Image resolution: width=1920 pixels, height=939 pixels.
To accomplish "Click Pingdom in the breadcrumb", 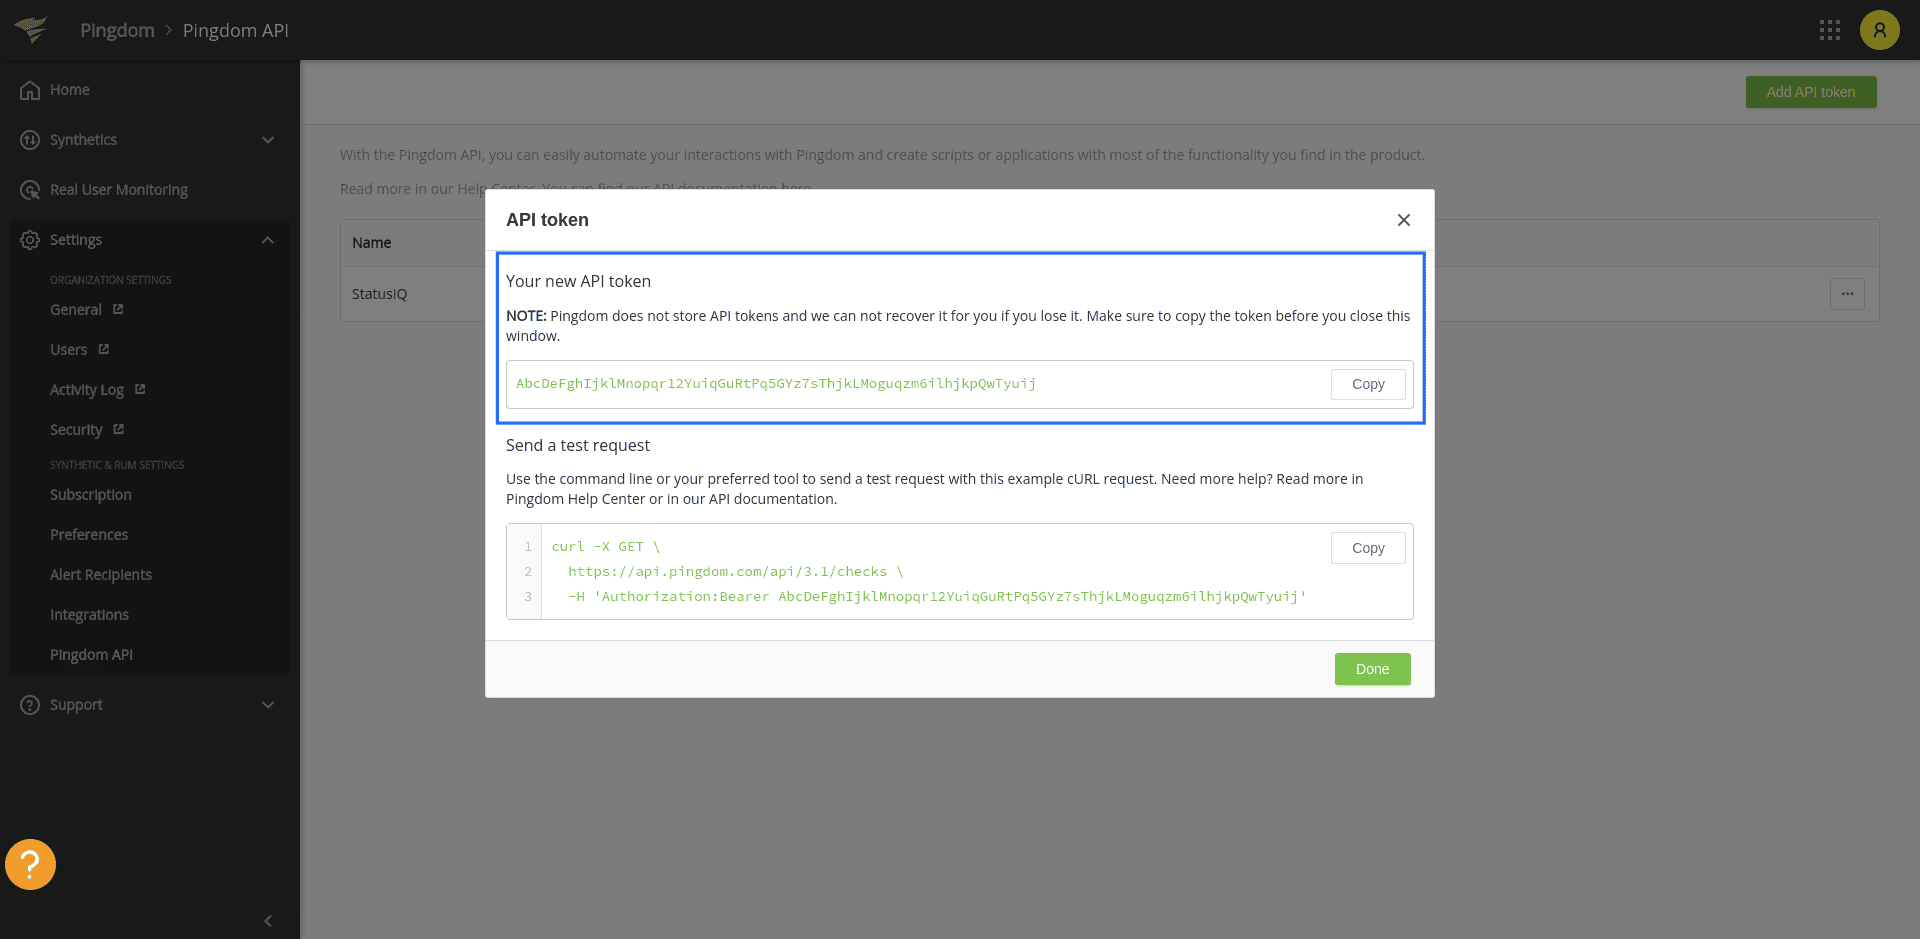I will 117,30.
